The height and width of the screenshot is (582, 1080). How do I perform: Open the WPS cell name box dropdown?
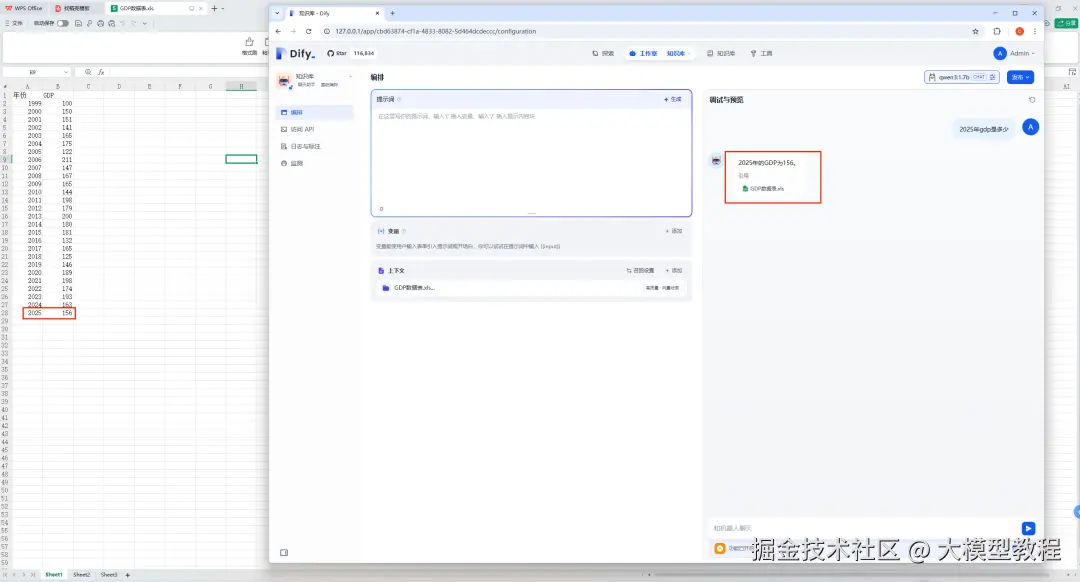65,72
